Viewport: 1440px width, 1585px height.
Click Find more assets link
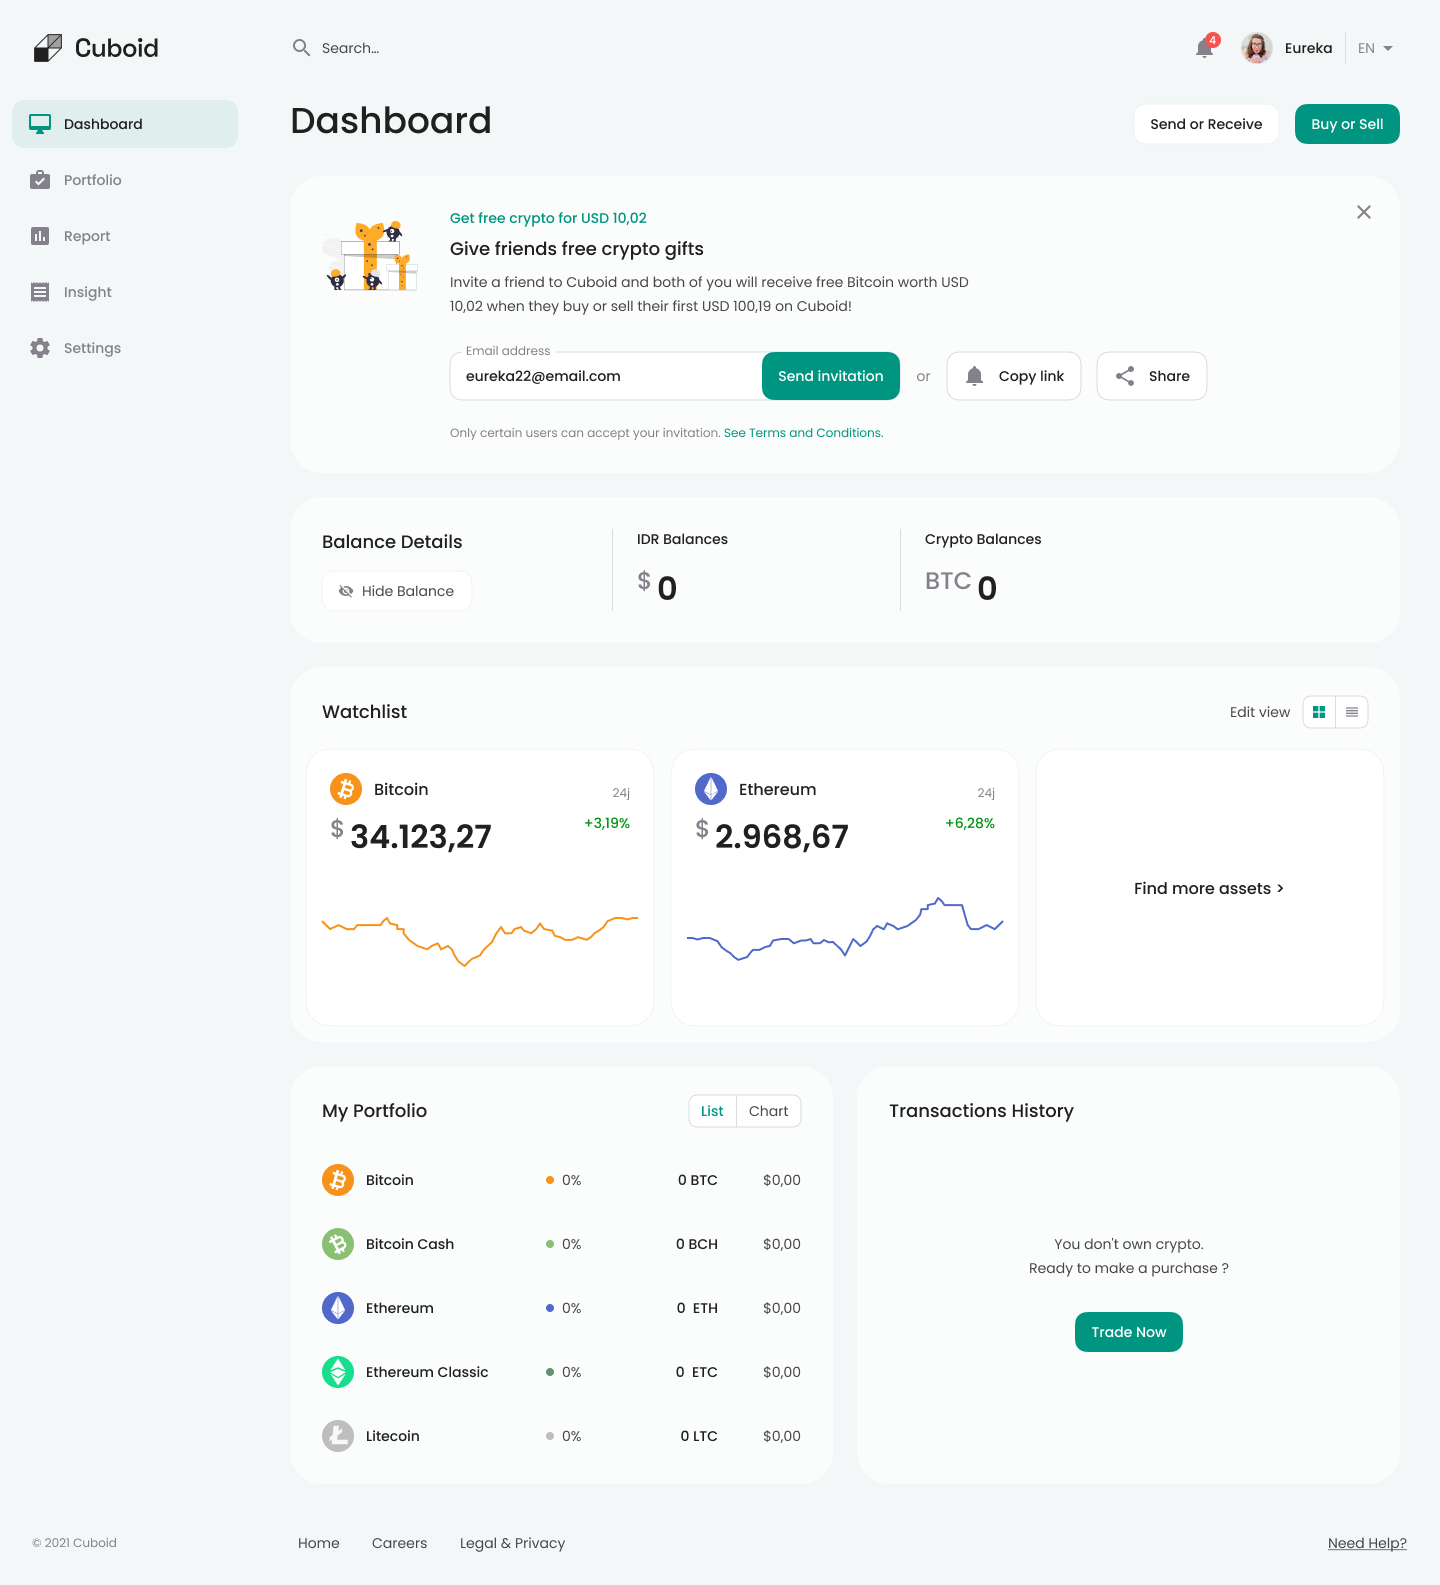[1209, 888]
